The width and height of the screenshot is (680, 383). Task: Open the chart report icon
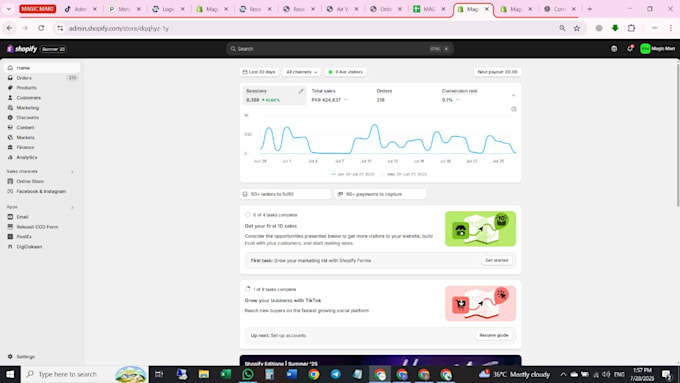[x=513, y=109]
